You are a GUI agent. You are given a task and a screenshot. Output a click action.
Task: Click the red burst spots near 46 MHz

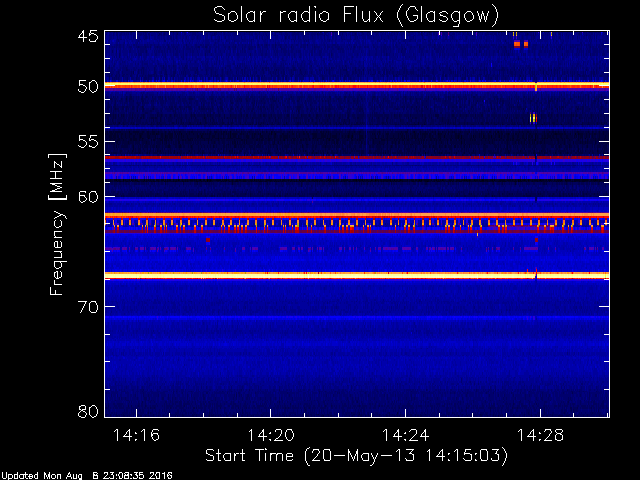[521, 44]
